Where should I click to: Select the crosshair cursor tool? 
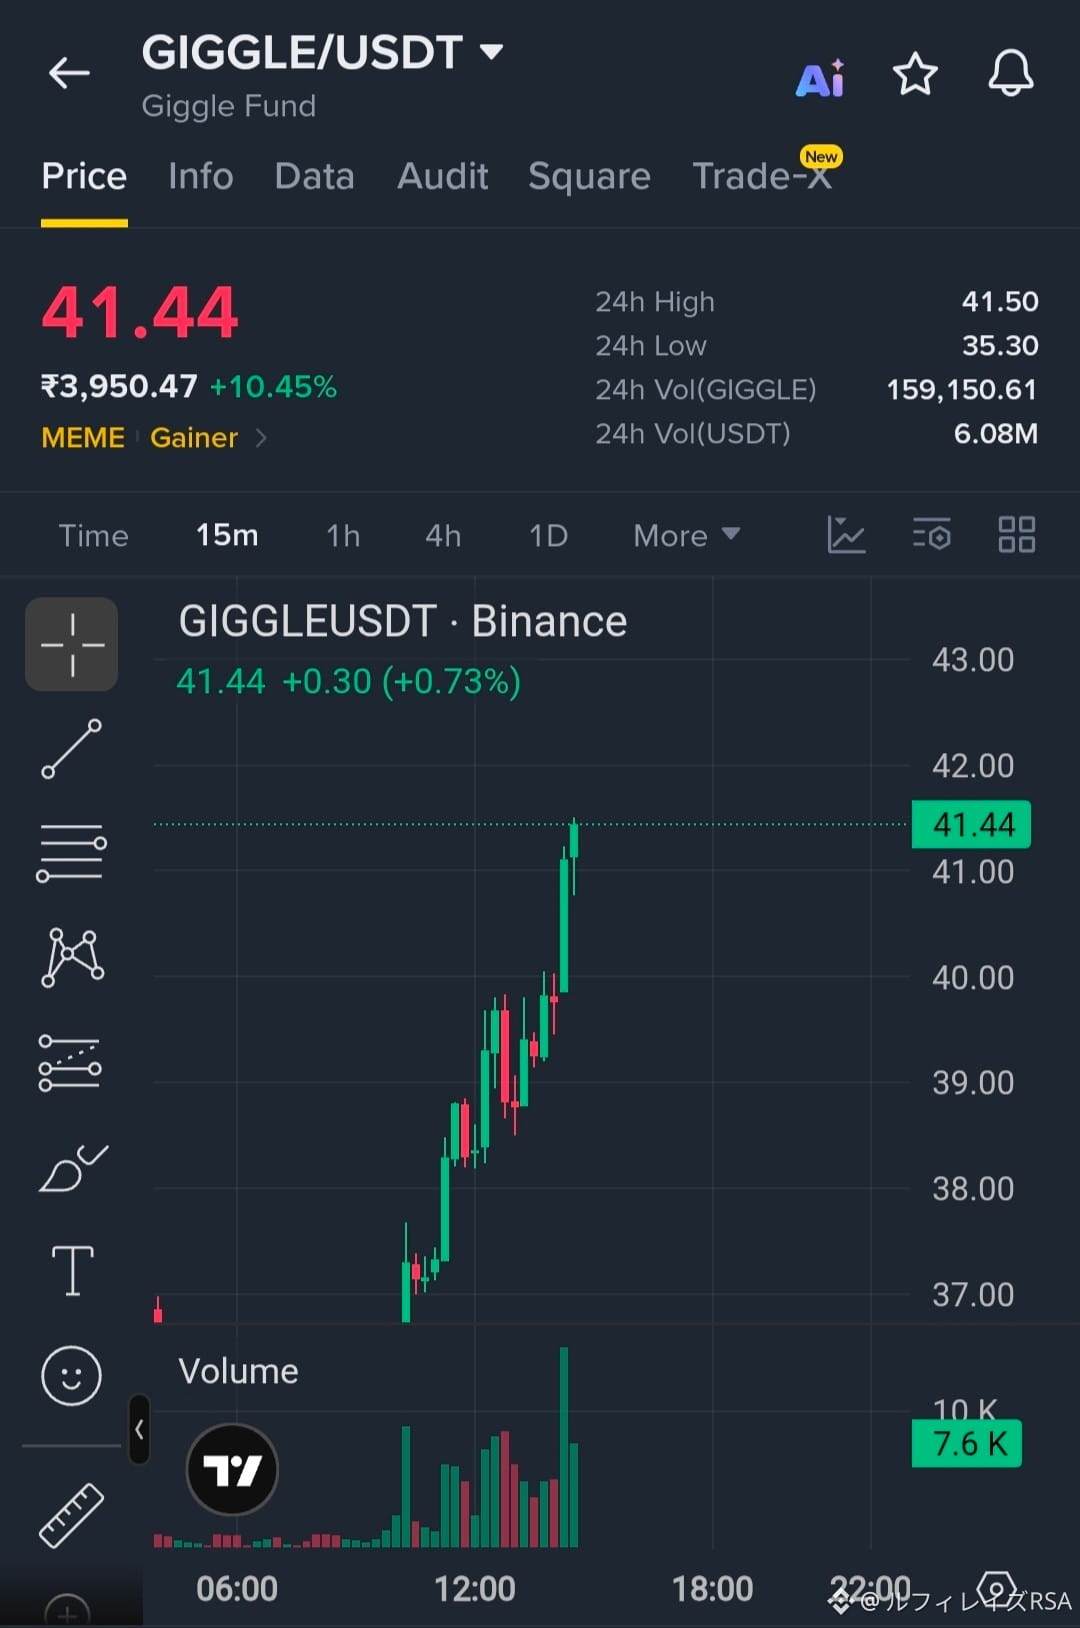(72, 645)
